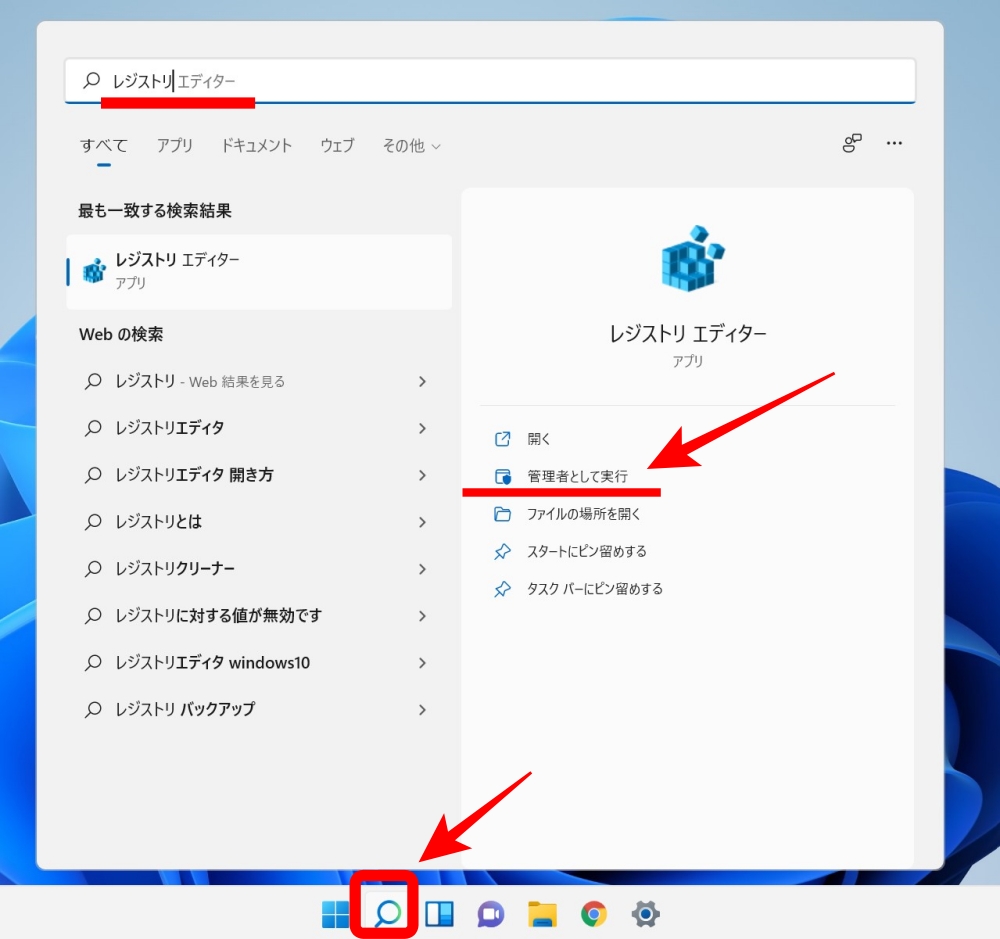Open the three-dots more options menu
Screen dimensions: 1000x939
tap(894, 143)
